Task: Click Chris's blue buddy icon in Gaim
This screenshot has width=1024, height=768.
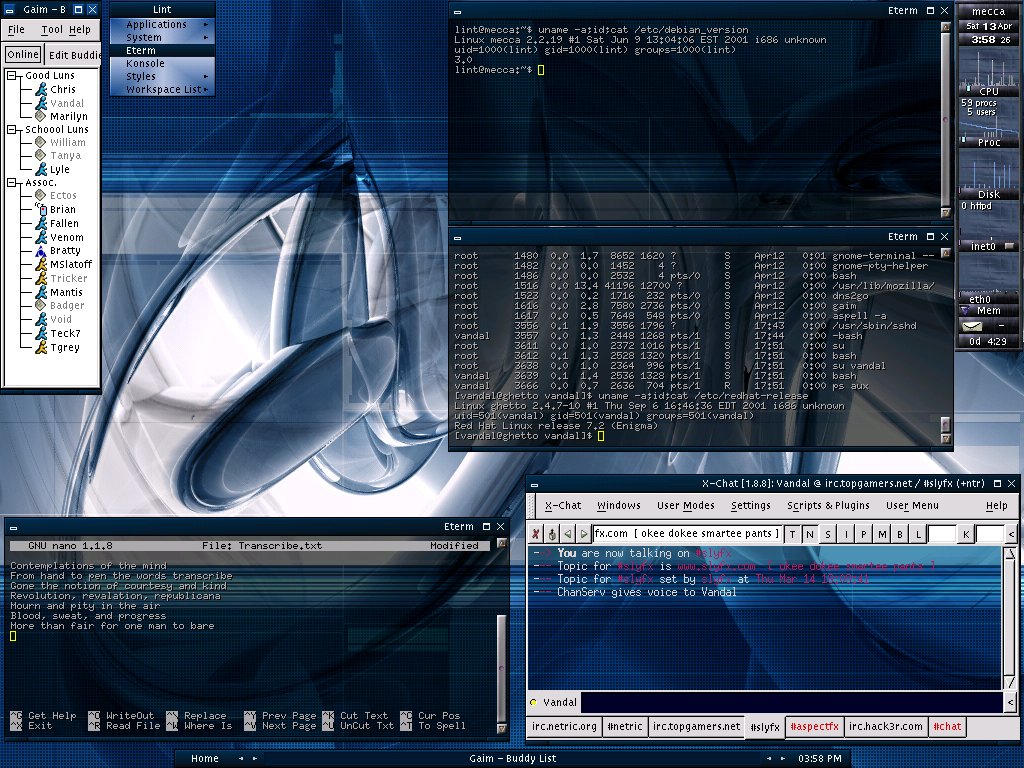Action: [x=42, y=90]
